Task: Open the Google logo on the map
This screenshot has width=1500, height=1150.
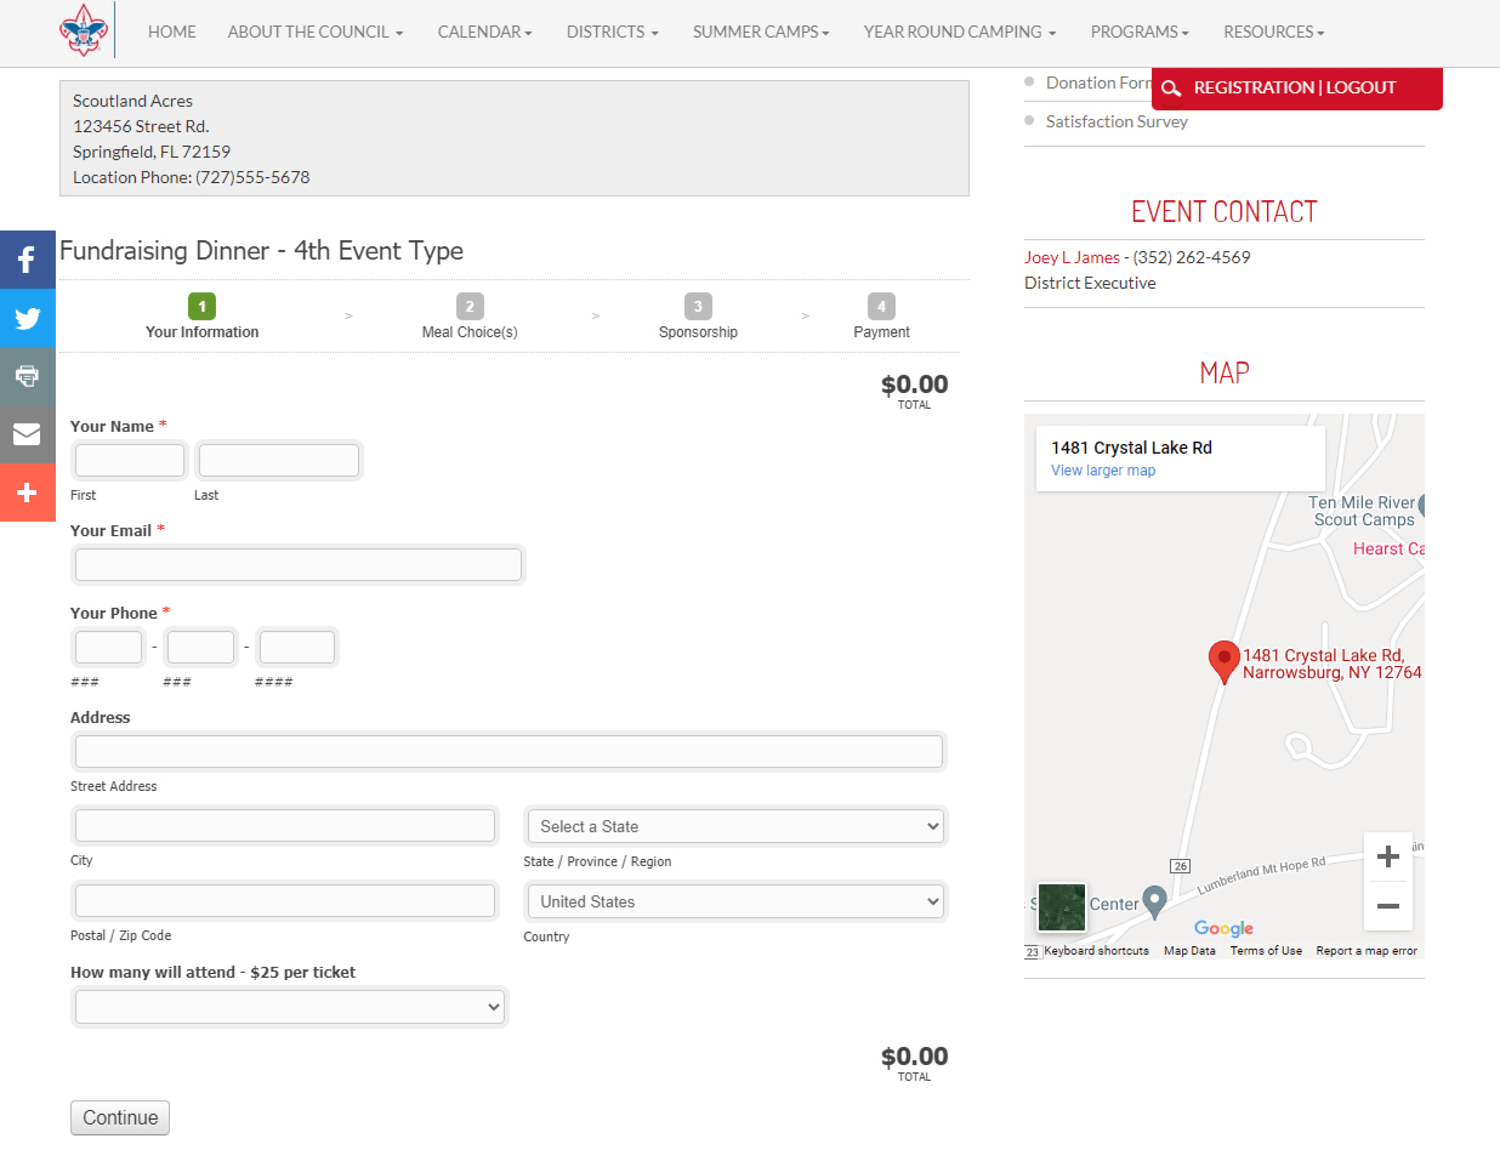Action: click(x=1223, y=929)
